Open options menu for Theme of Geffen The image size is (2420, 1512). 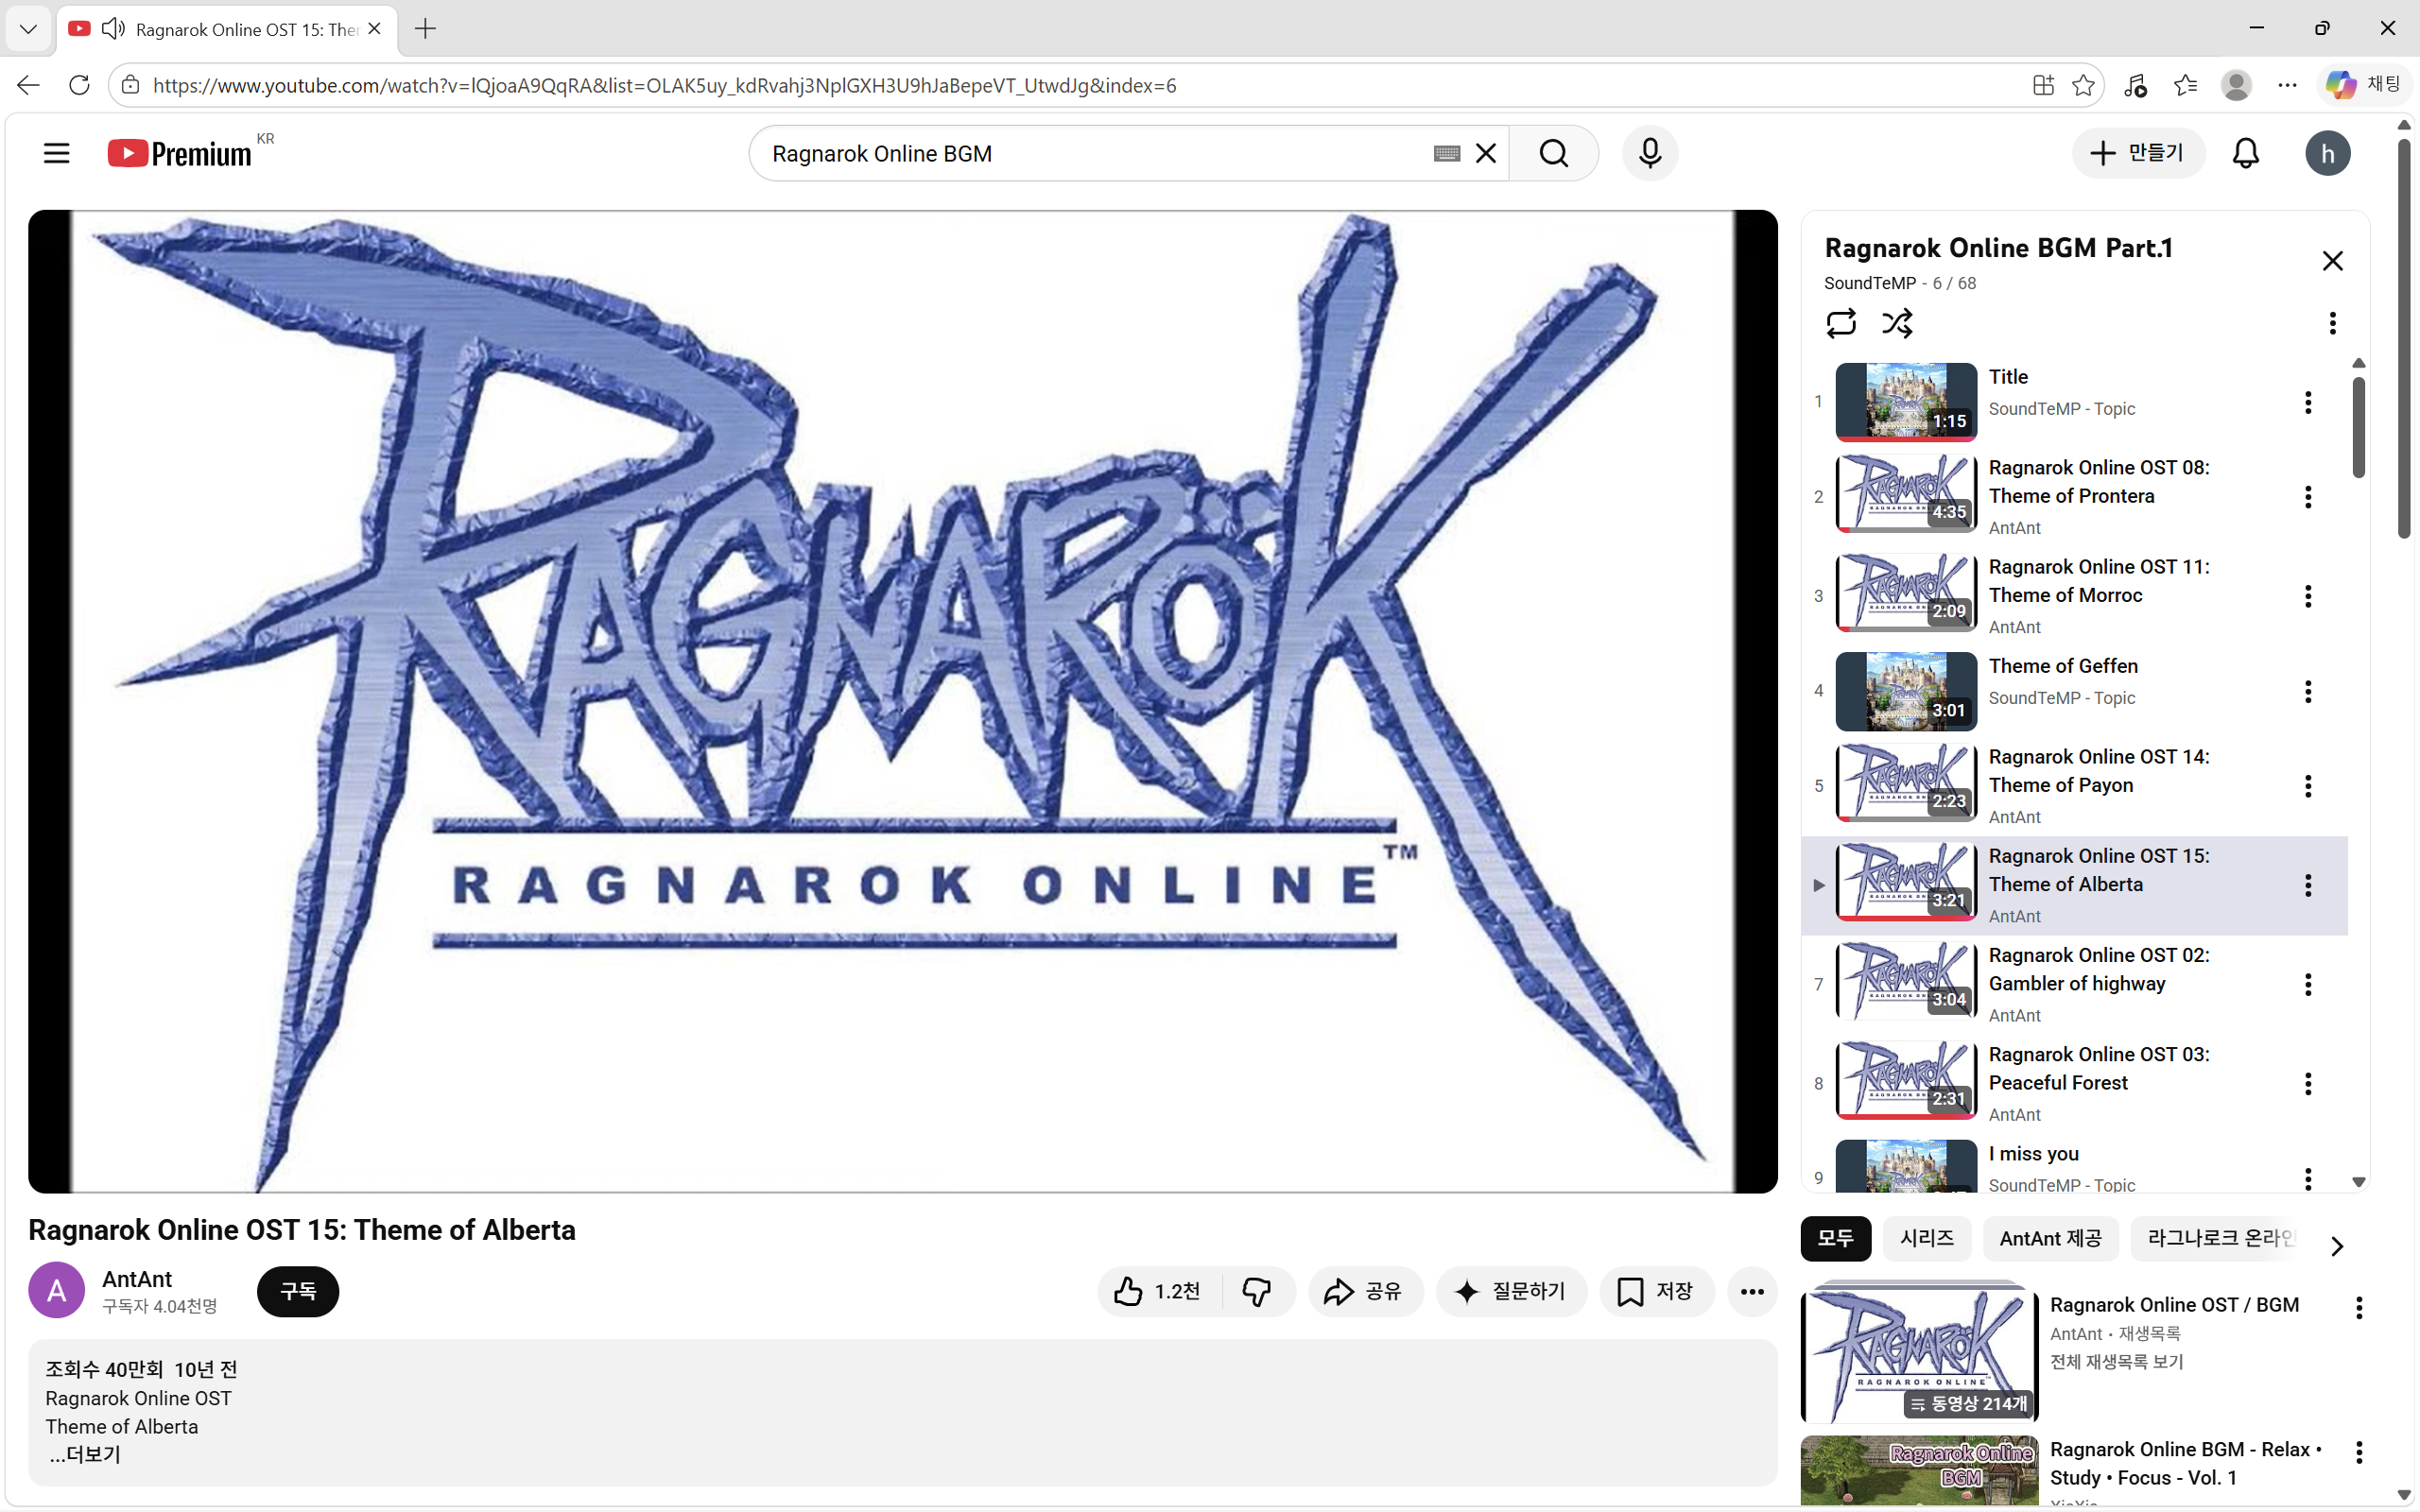click(2308, 691)
